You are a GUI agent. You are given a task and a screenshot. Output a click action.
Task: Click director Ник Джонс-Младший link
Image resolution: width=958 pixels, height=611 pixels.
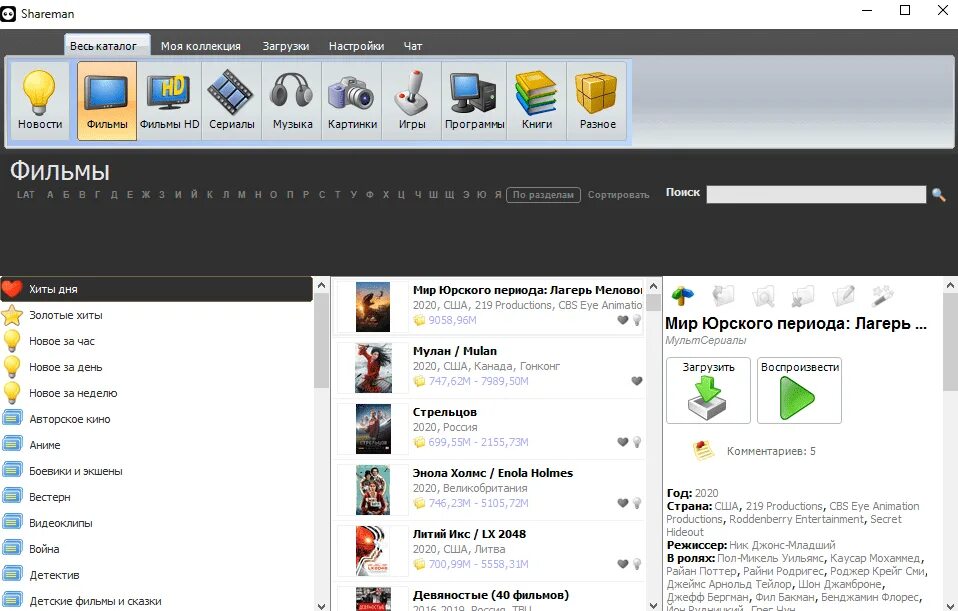[x=782, y=545]
